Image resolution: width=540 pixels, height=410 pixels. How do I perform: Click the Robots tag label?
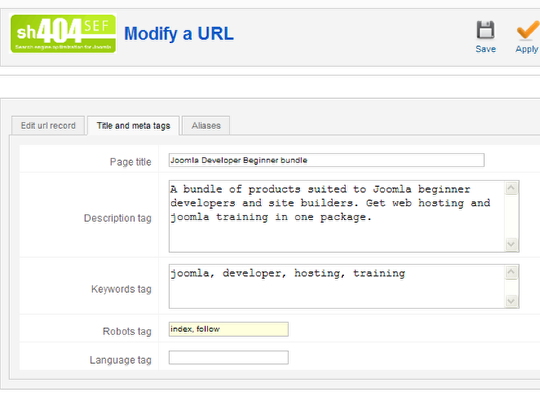pyautogui.click(x=127, y=331)
